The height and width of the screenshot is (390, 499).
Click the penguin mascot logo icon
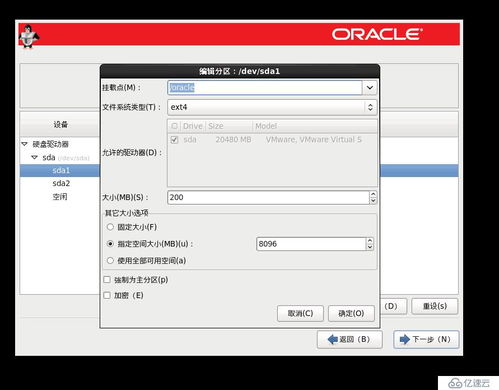pyautogui.click(x=28, y=36)
